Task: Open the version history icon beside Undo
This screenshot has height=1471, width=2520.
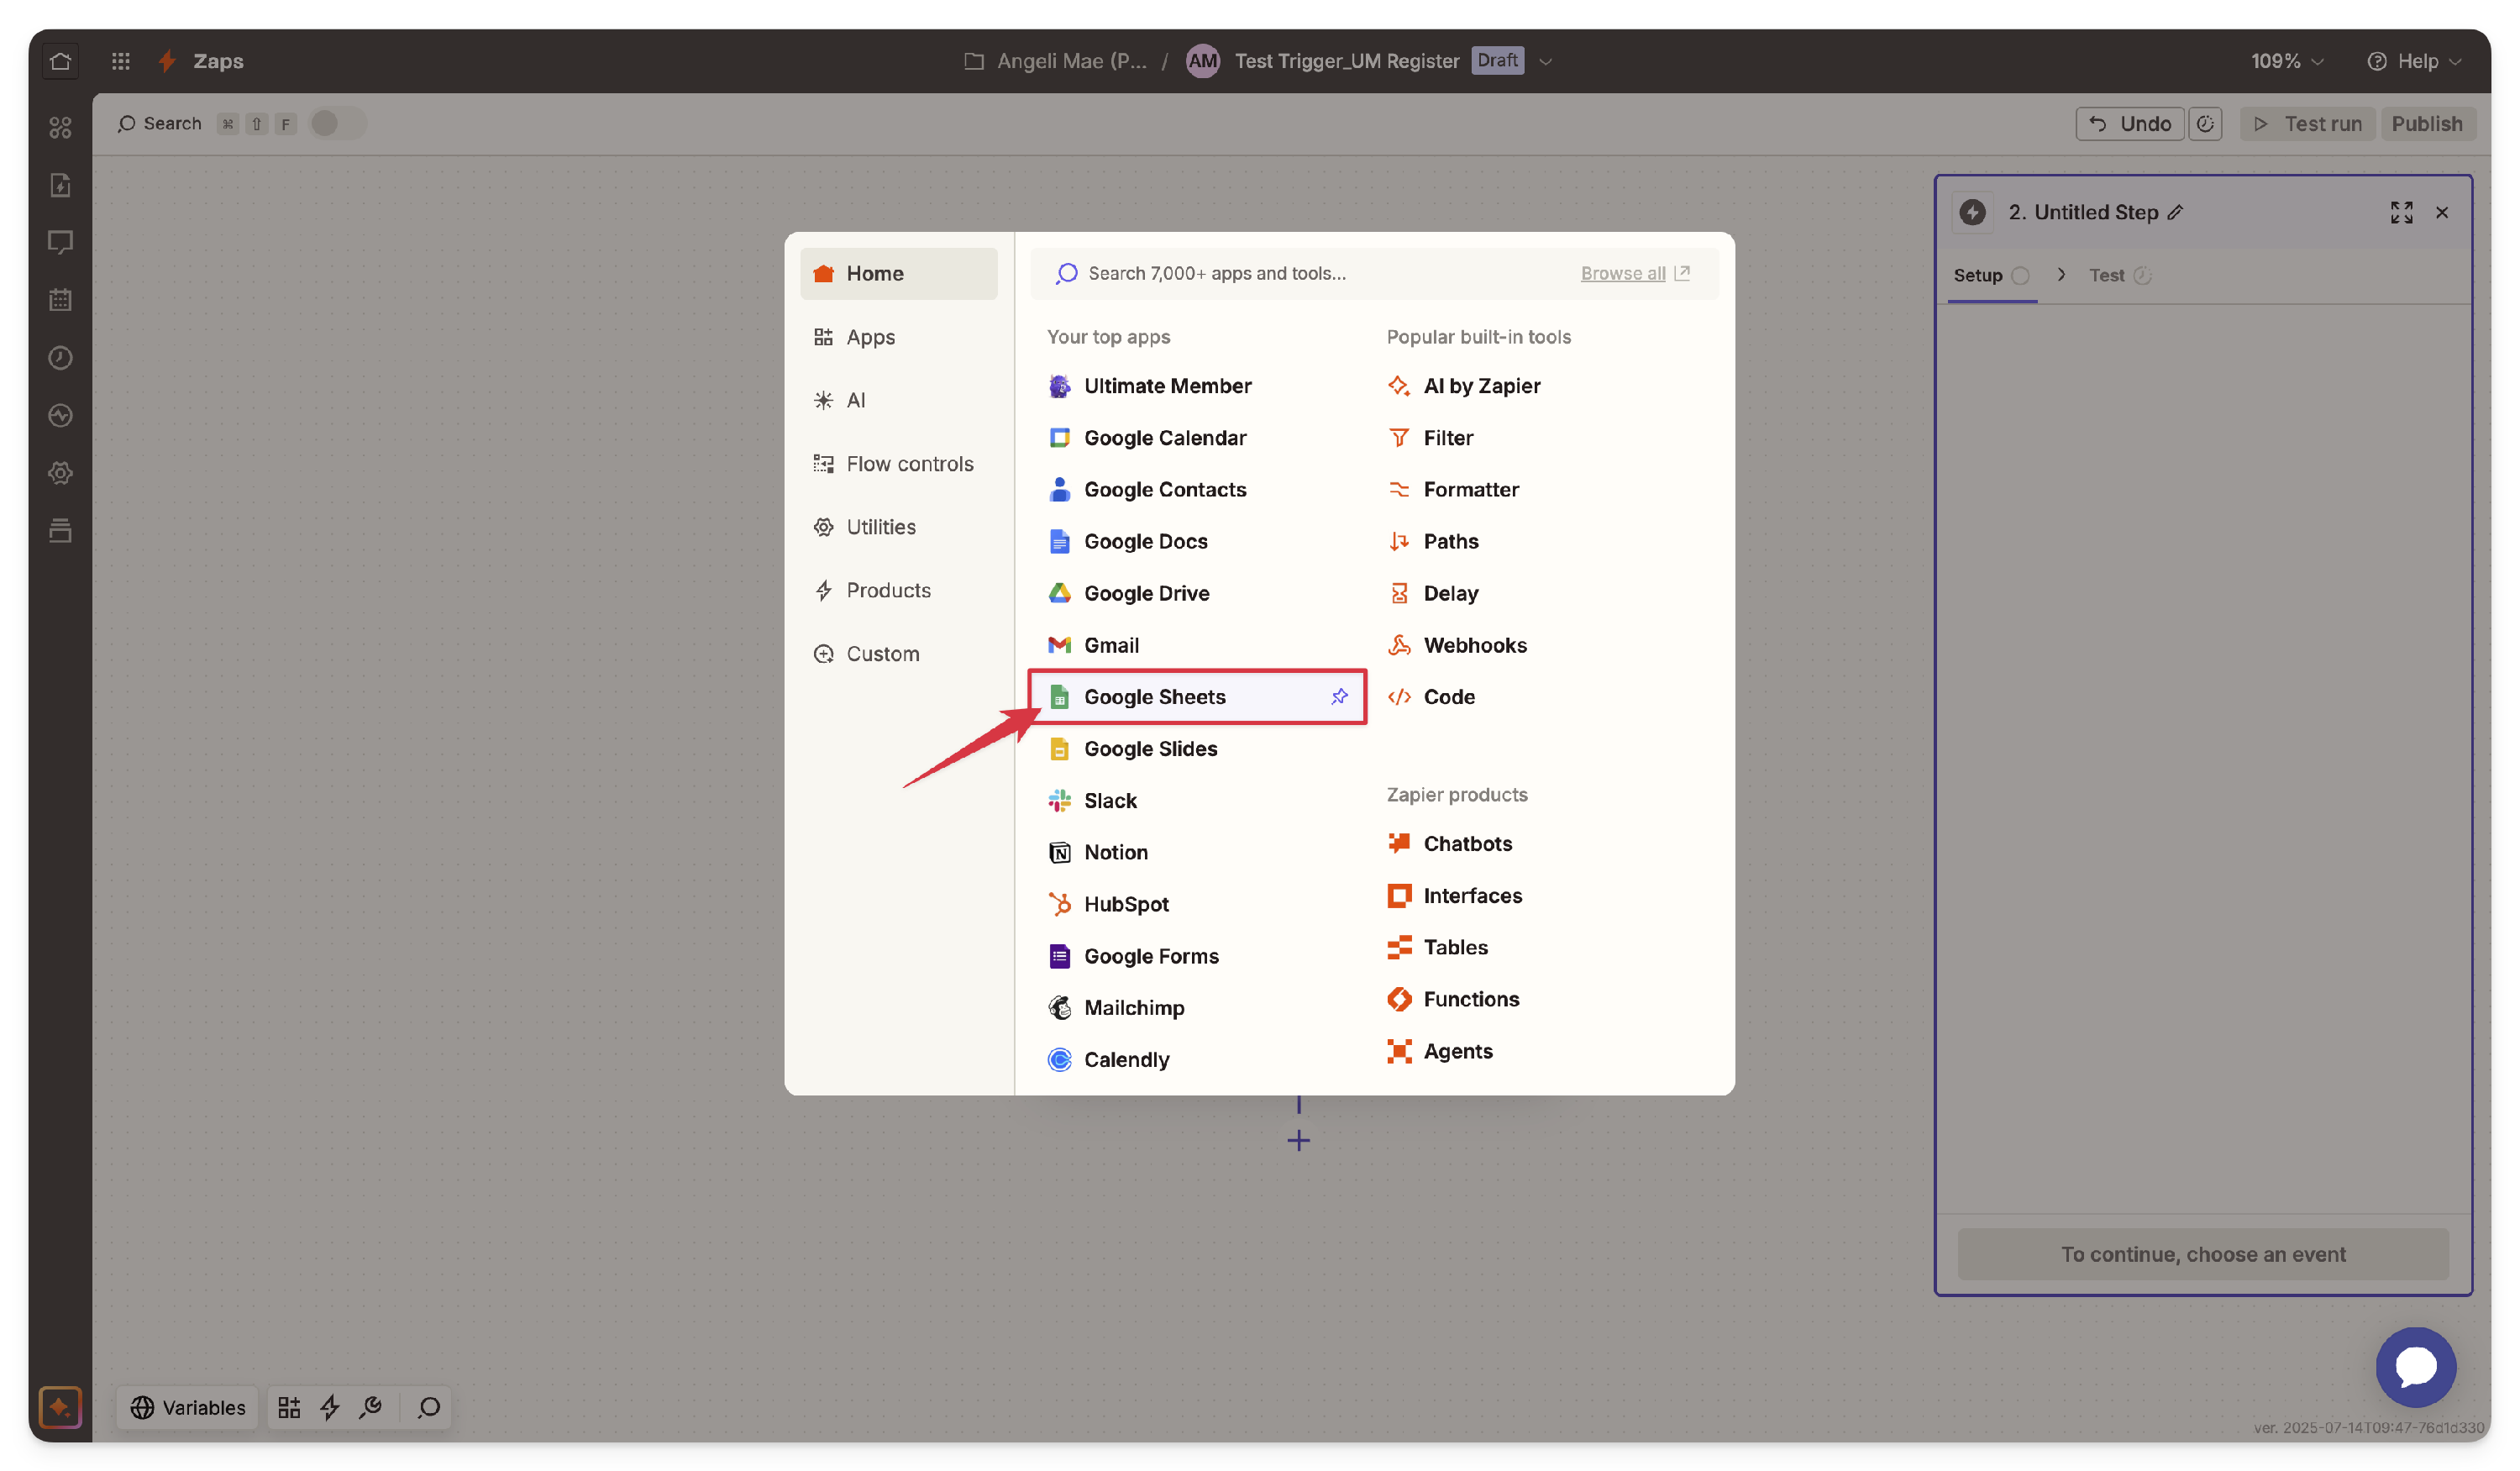Action: 2205,124
